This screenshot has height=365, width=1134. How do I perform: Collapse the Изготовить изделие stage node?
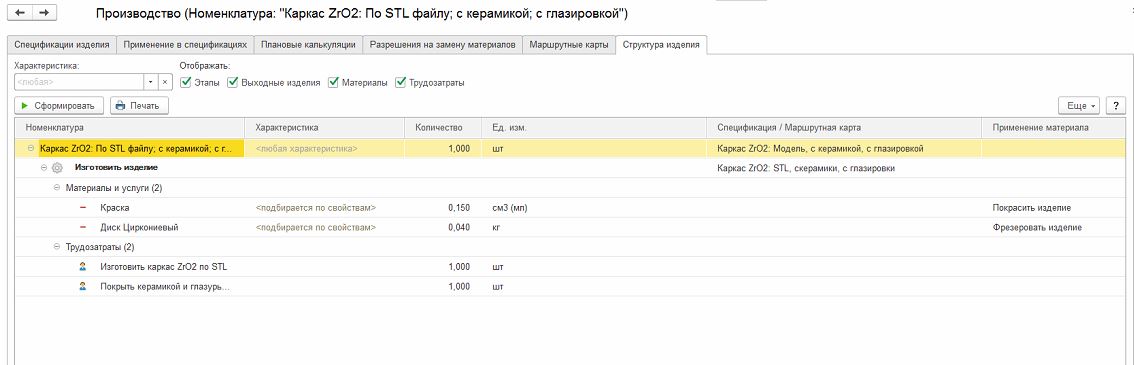(x=43, y=168)
